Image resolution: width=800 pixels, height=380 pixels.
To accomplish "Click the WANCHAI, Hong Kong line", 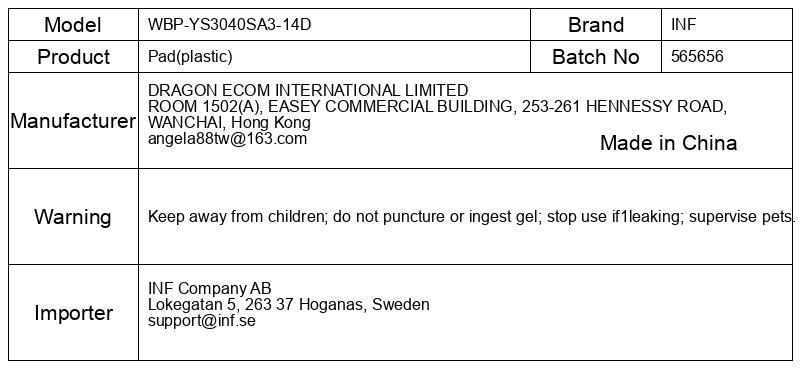I will pos(229,122).
